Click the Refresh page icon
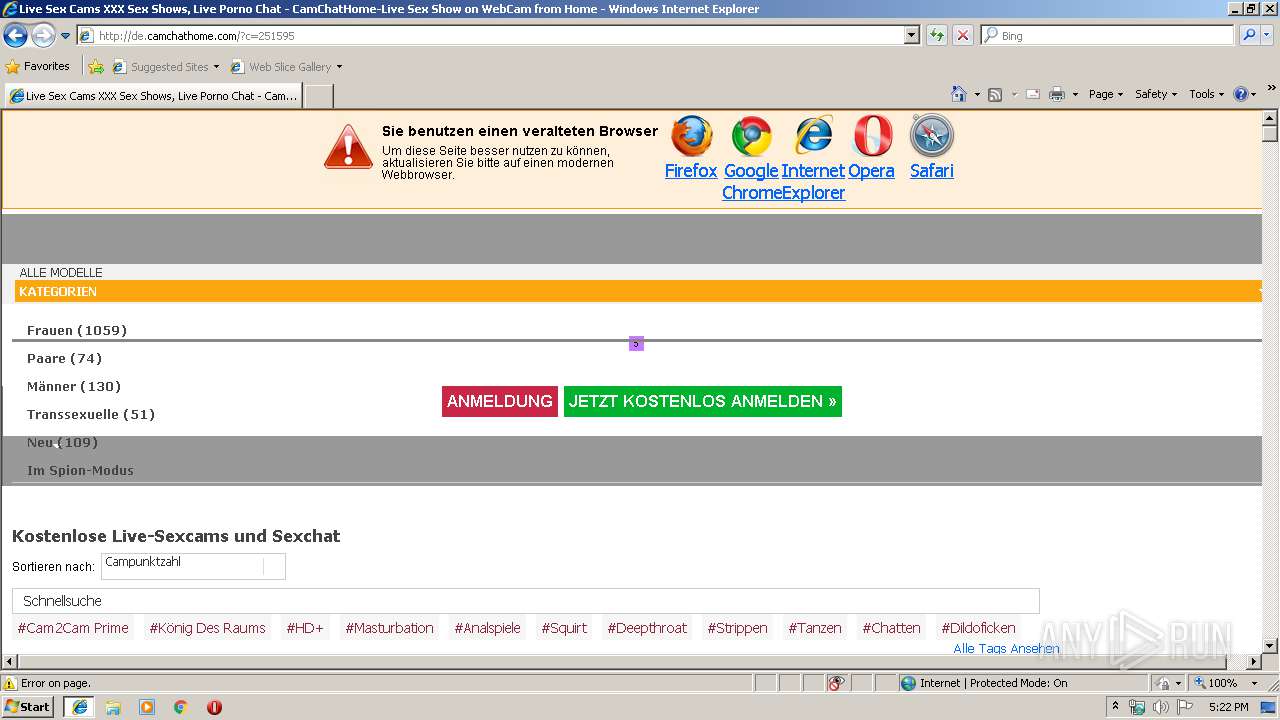The height and width of the screenshot is (720, 1280). tap(936, 35)
